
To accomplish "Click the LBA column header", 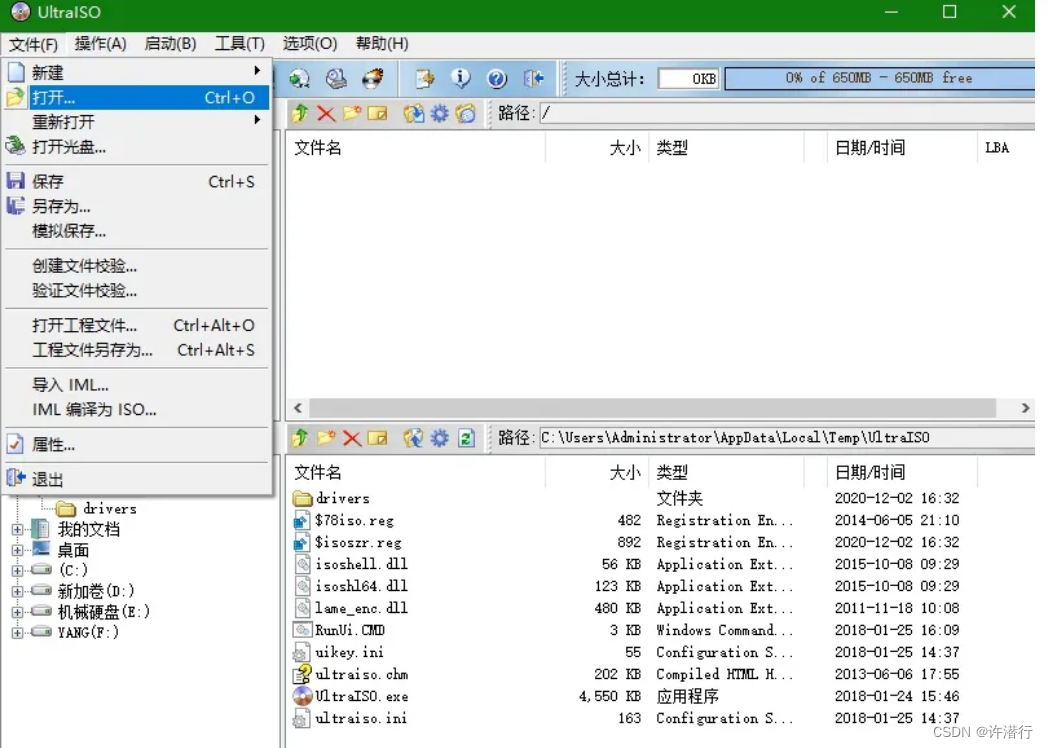I will point(1005,148).
